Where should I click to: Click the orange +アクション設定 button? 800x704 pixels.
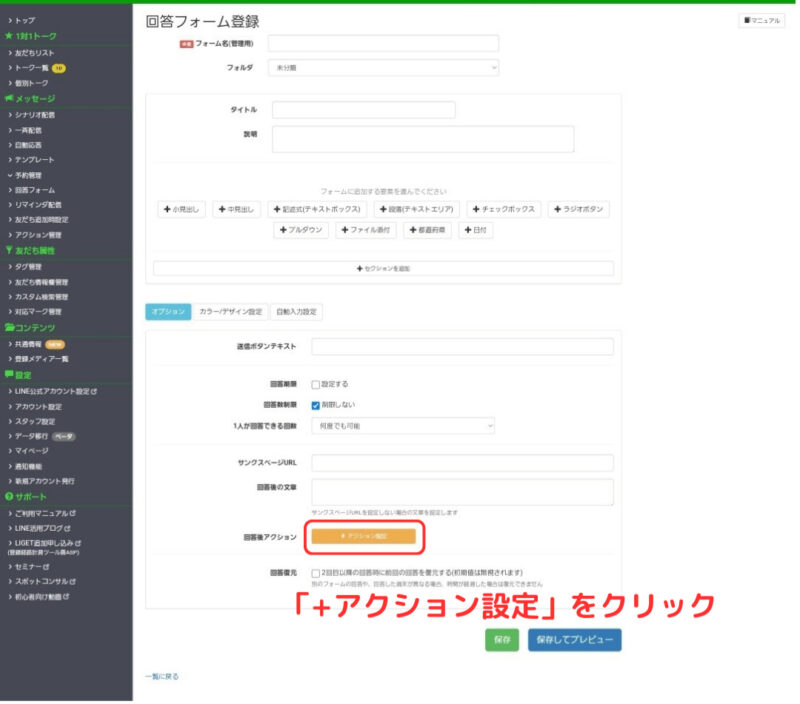click(364, 538)
